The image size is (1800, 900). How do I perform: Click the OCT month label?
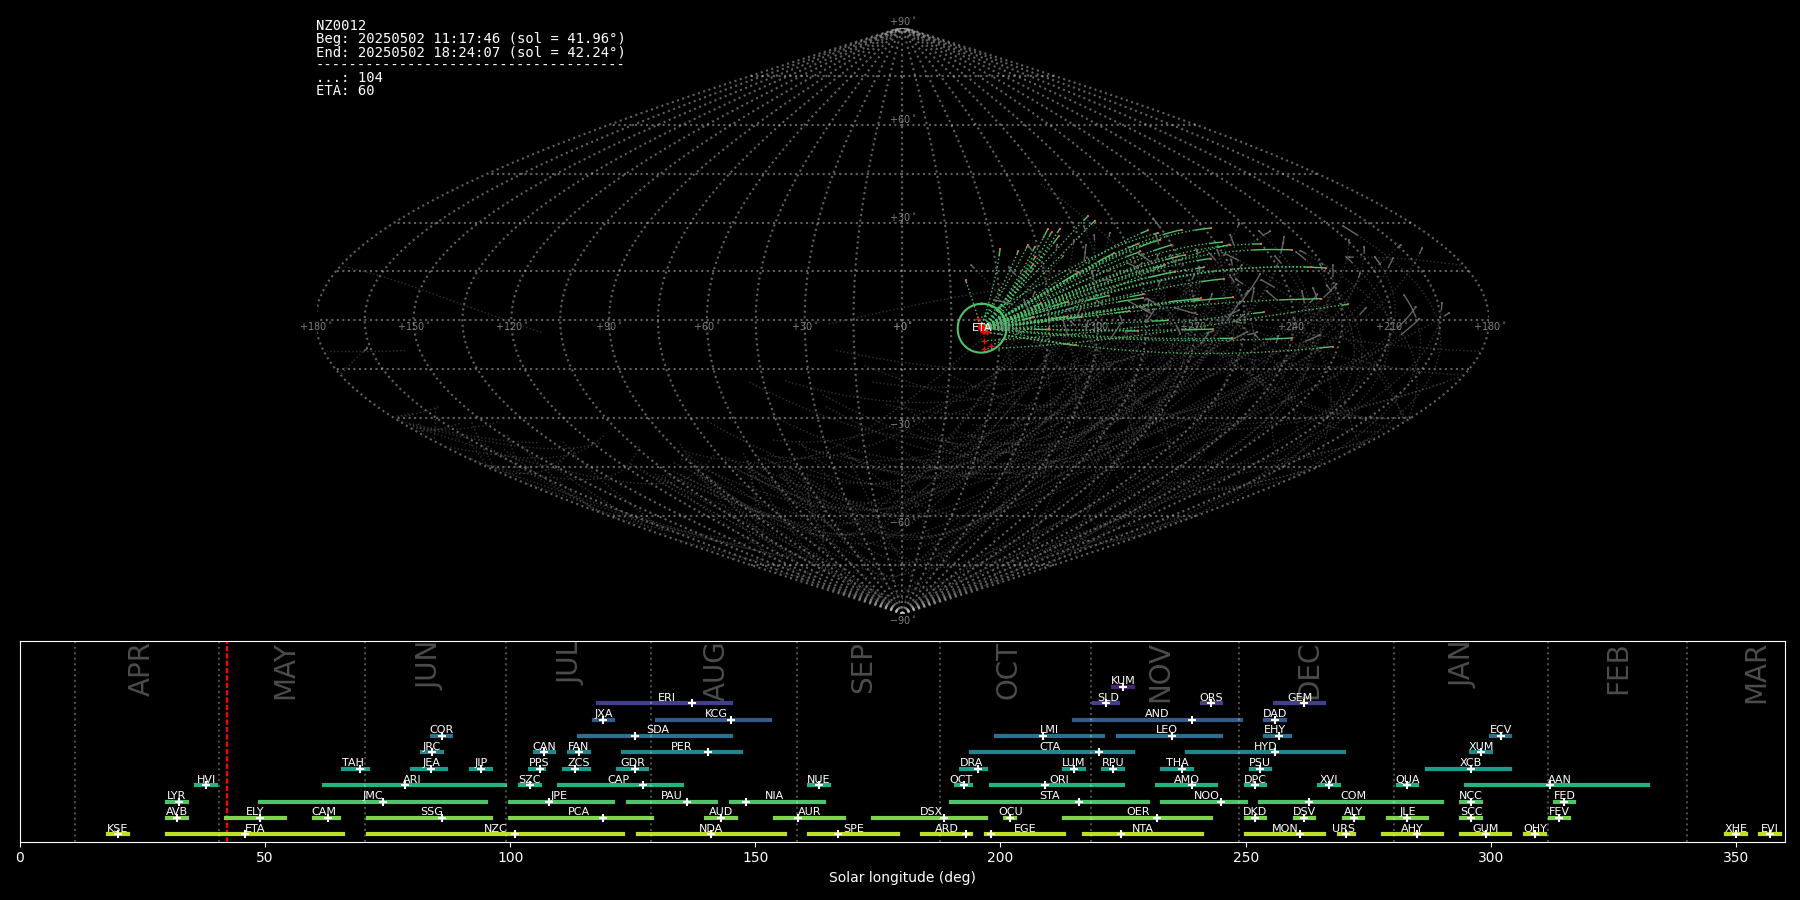pos(1008,672)
